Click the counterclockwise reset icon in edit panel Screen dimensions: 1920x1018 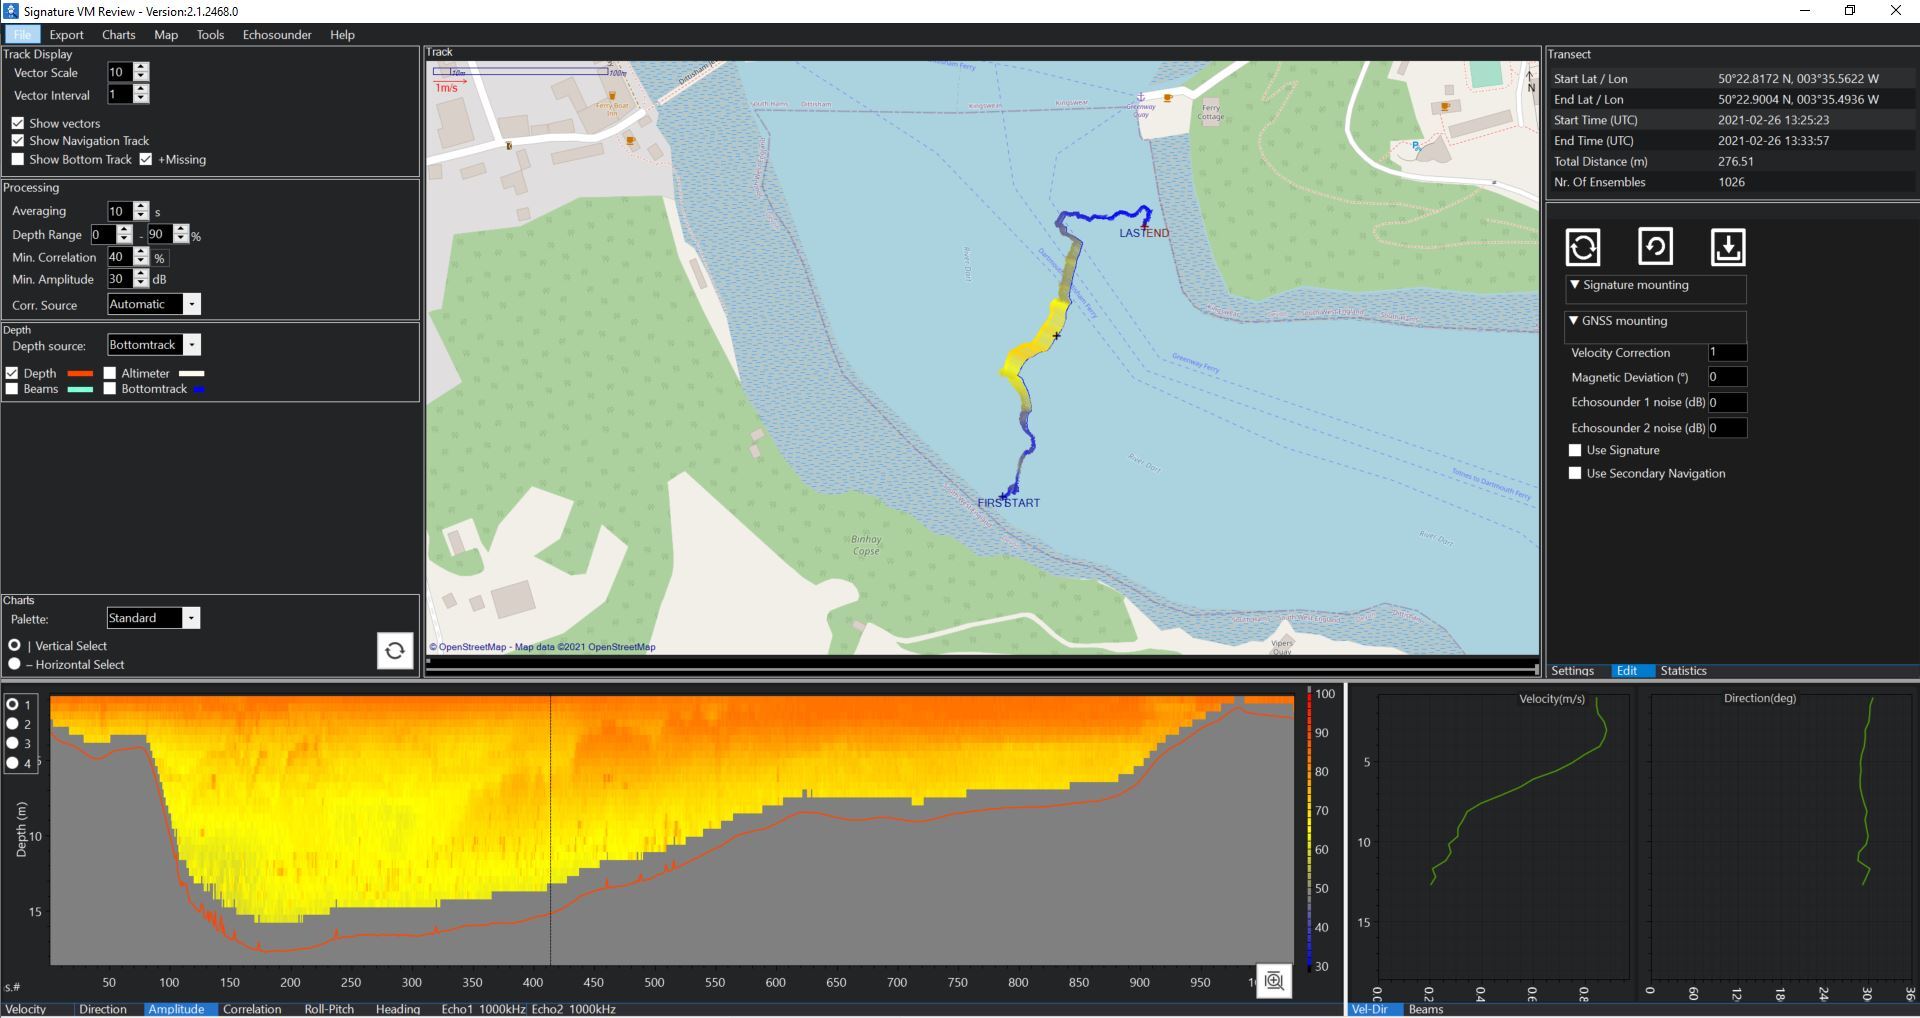click(1655, 246)
